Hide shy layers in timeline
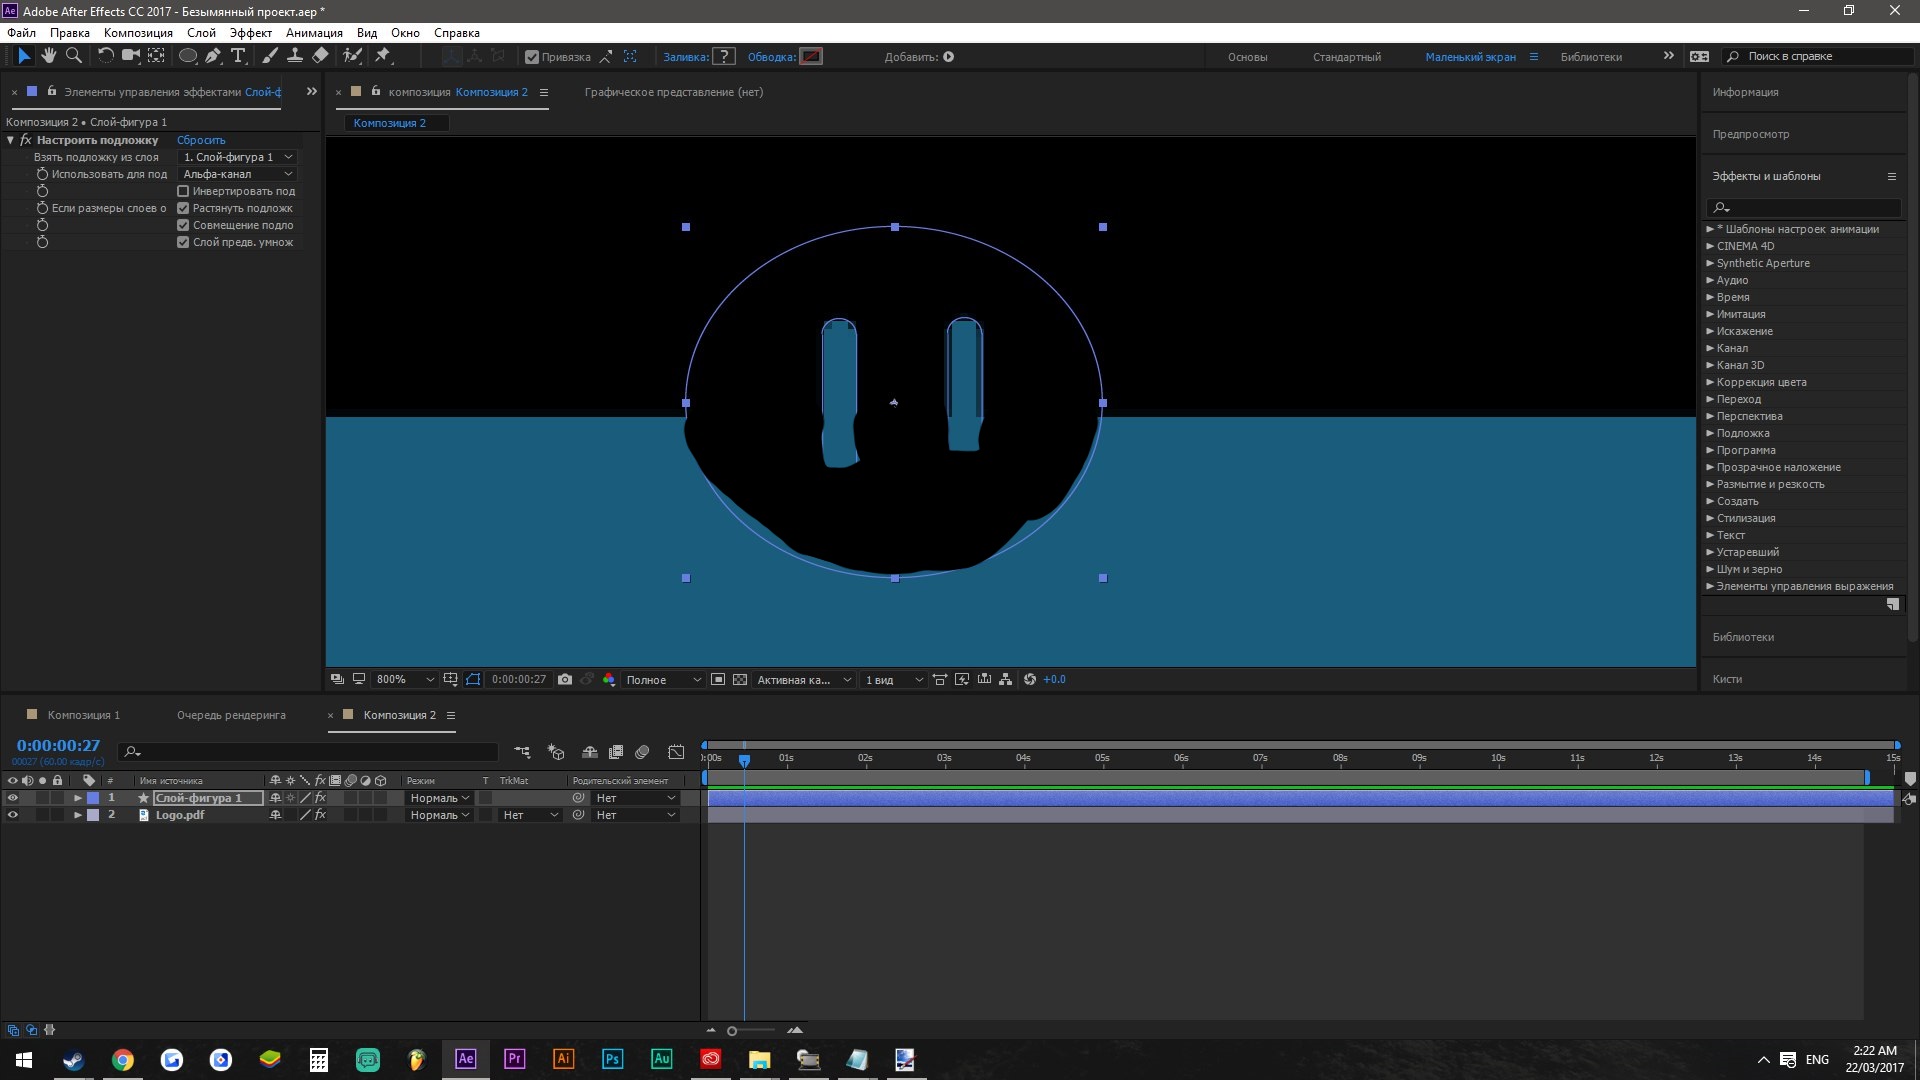1920x1080 pixels. (590, 752)
